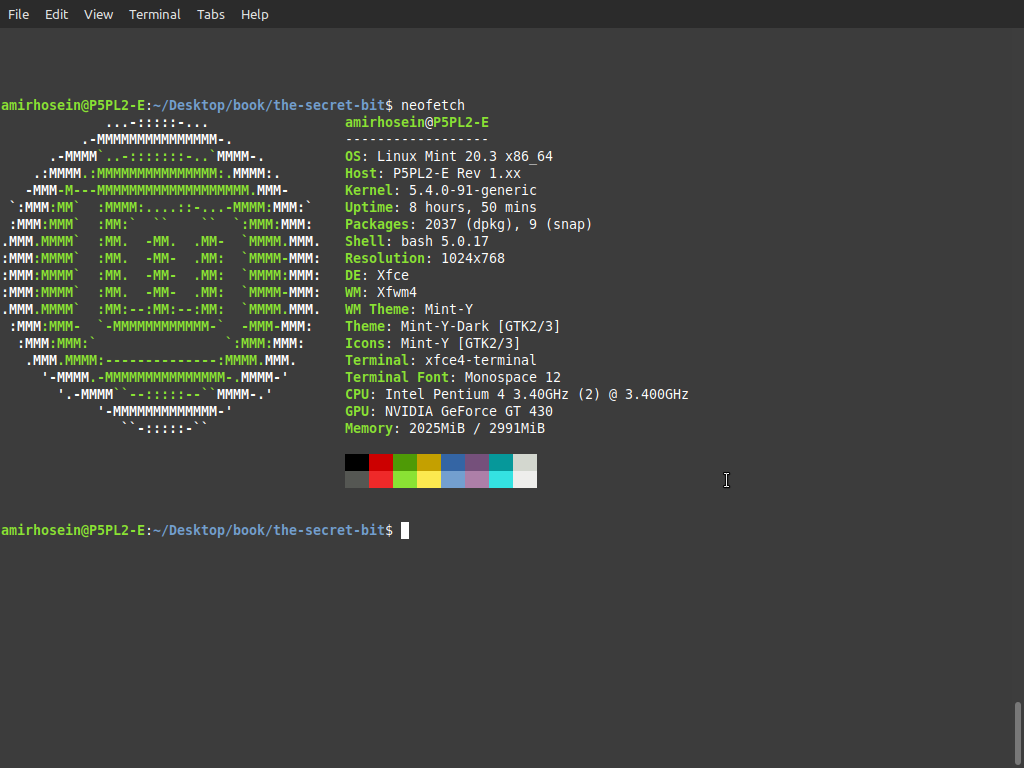Click the 'Resolution: 1024x768' line
1024x768 pixels.
click(425, 259)
